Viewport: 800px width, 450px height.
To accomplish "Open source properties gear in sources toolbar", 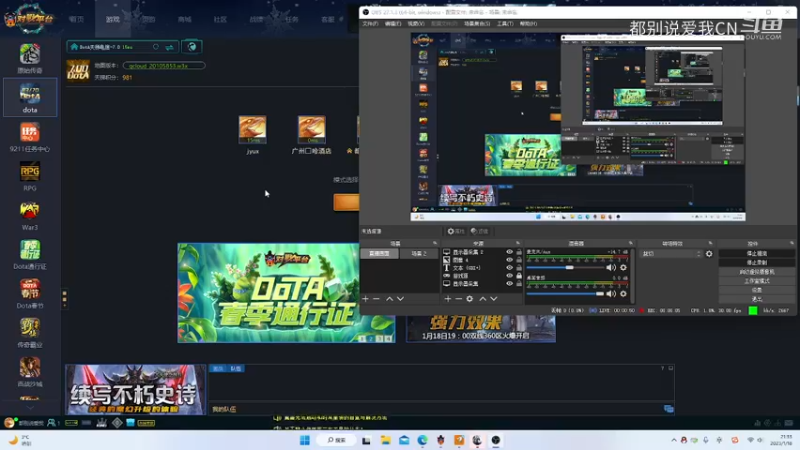I will [470, 298].
